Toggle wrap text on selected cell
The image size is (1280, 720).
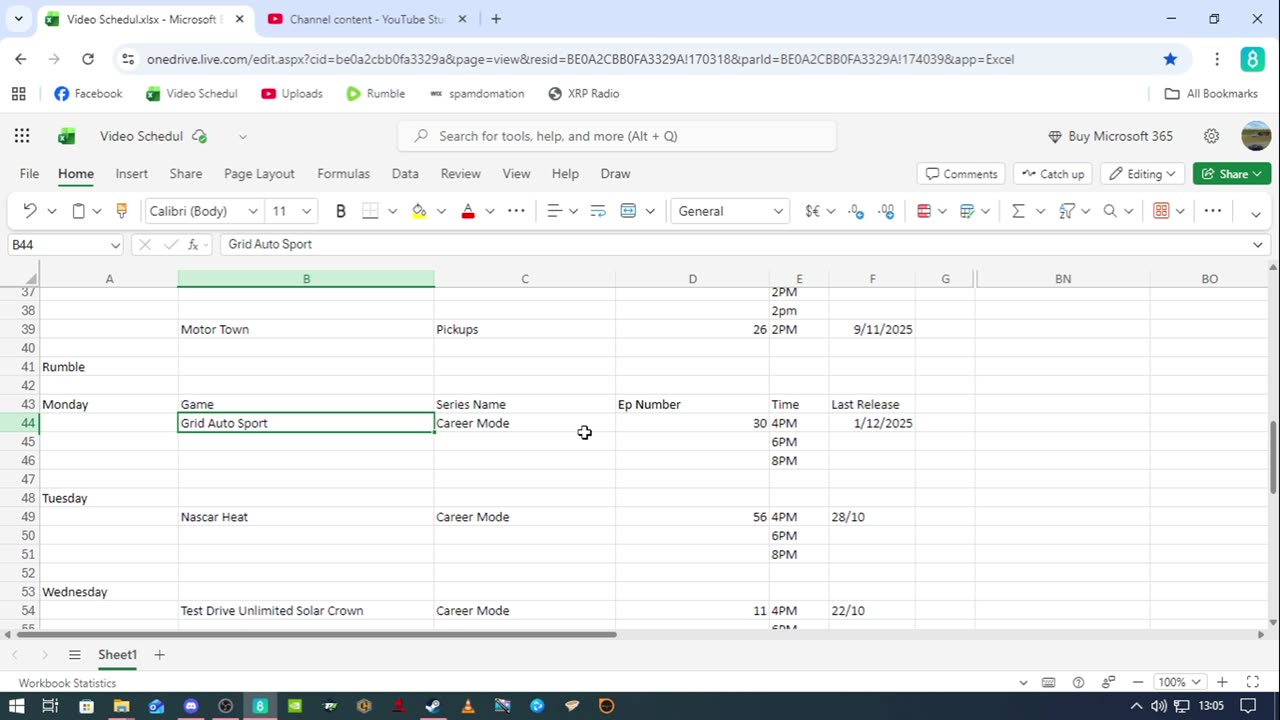(598, 211)
